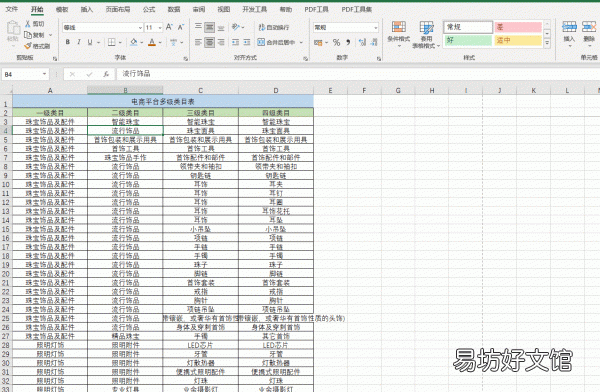Switch to the 页面布局 (Page Layout) tab
The image size is (600, 392).
118,9
